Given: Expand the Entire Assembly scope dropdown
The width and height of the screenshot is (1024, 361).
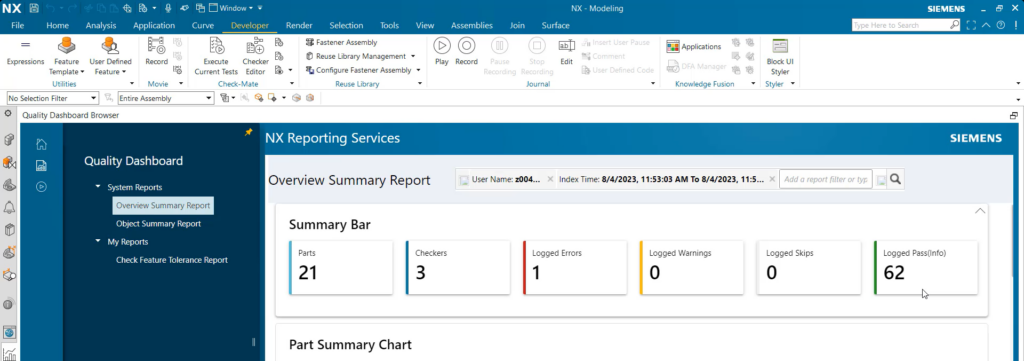Looking at the screenshot, I should tap(165, 98).
